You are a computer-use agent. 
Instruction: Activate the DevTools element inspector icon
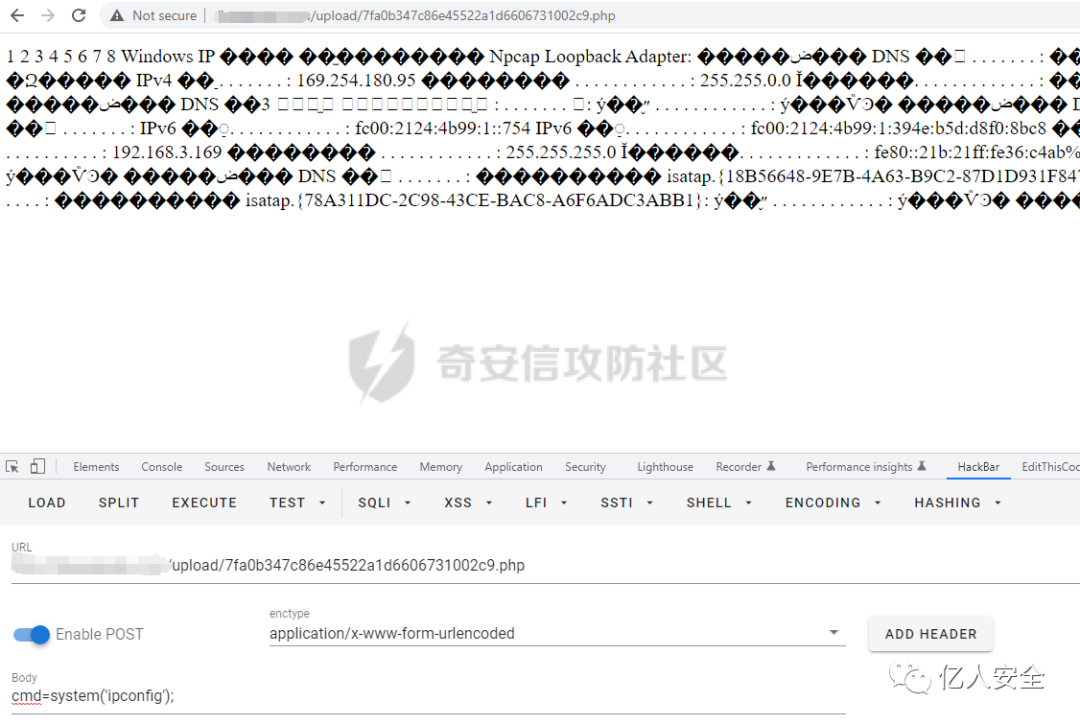pyautogui.click(x=12, y=466)
